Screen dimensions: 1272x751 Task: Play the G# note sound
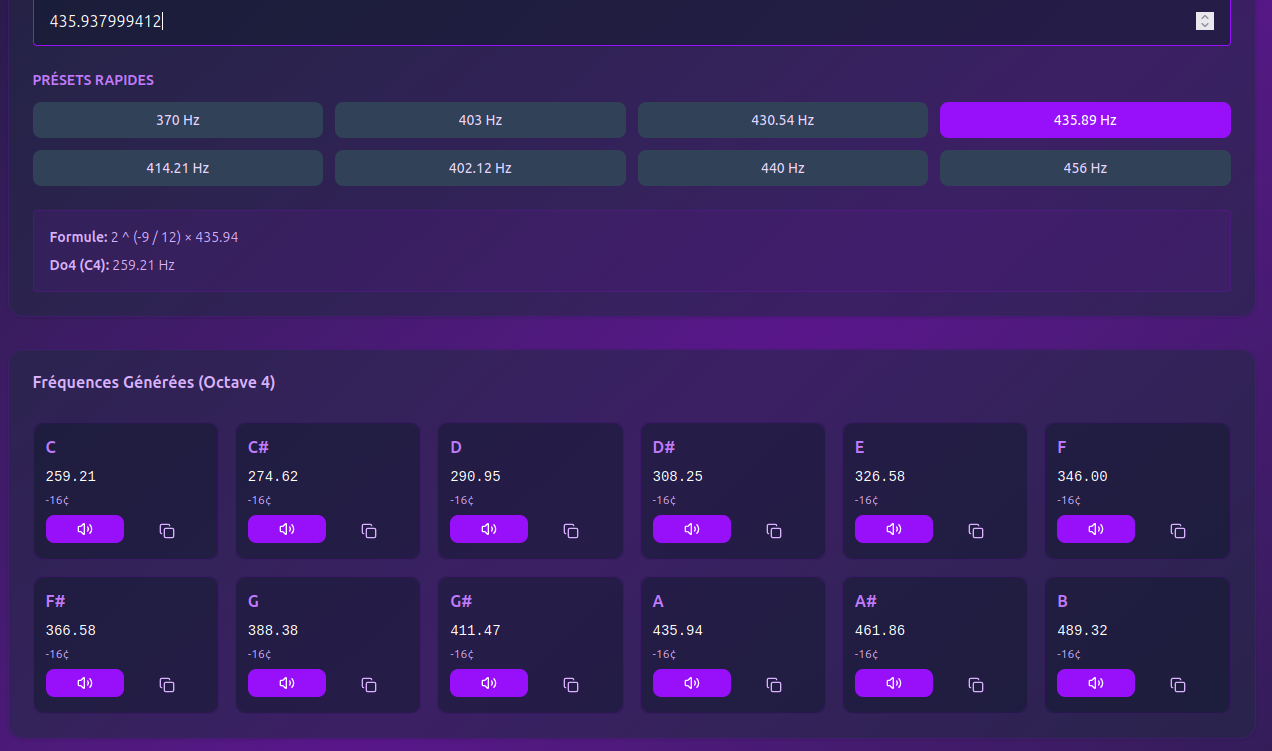489,683
